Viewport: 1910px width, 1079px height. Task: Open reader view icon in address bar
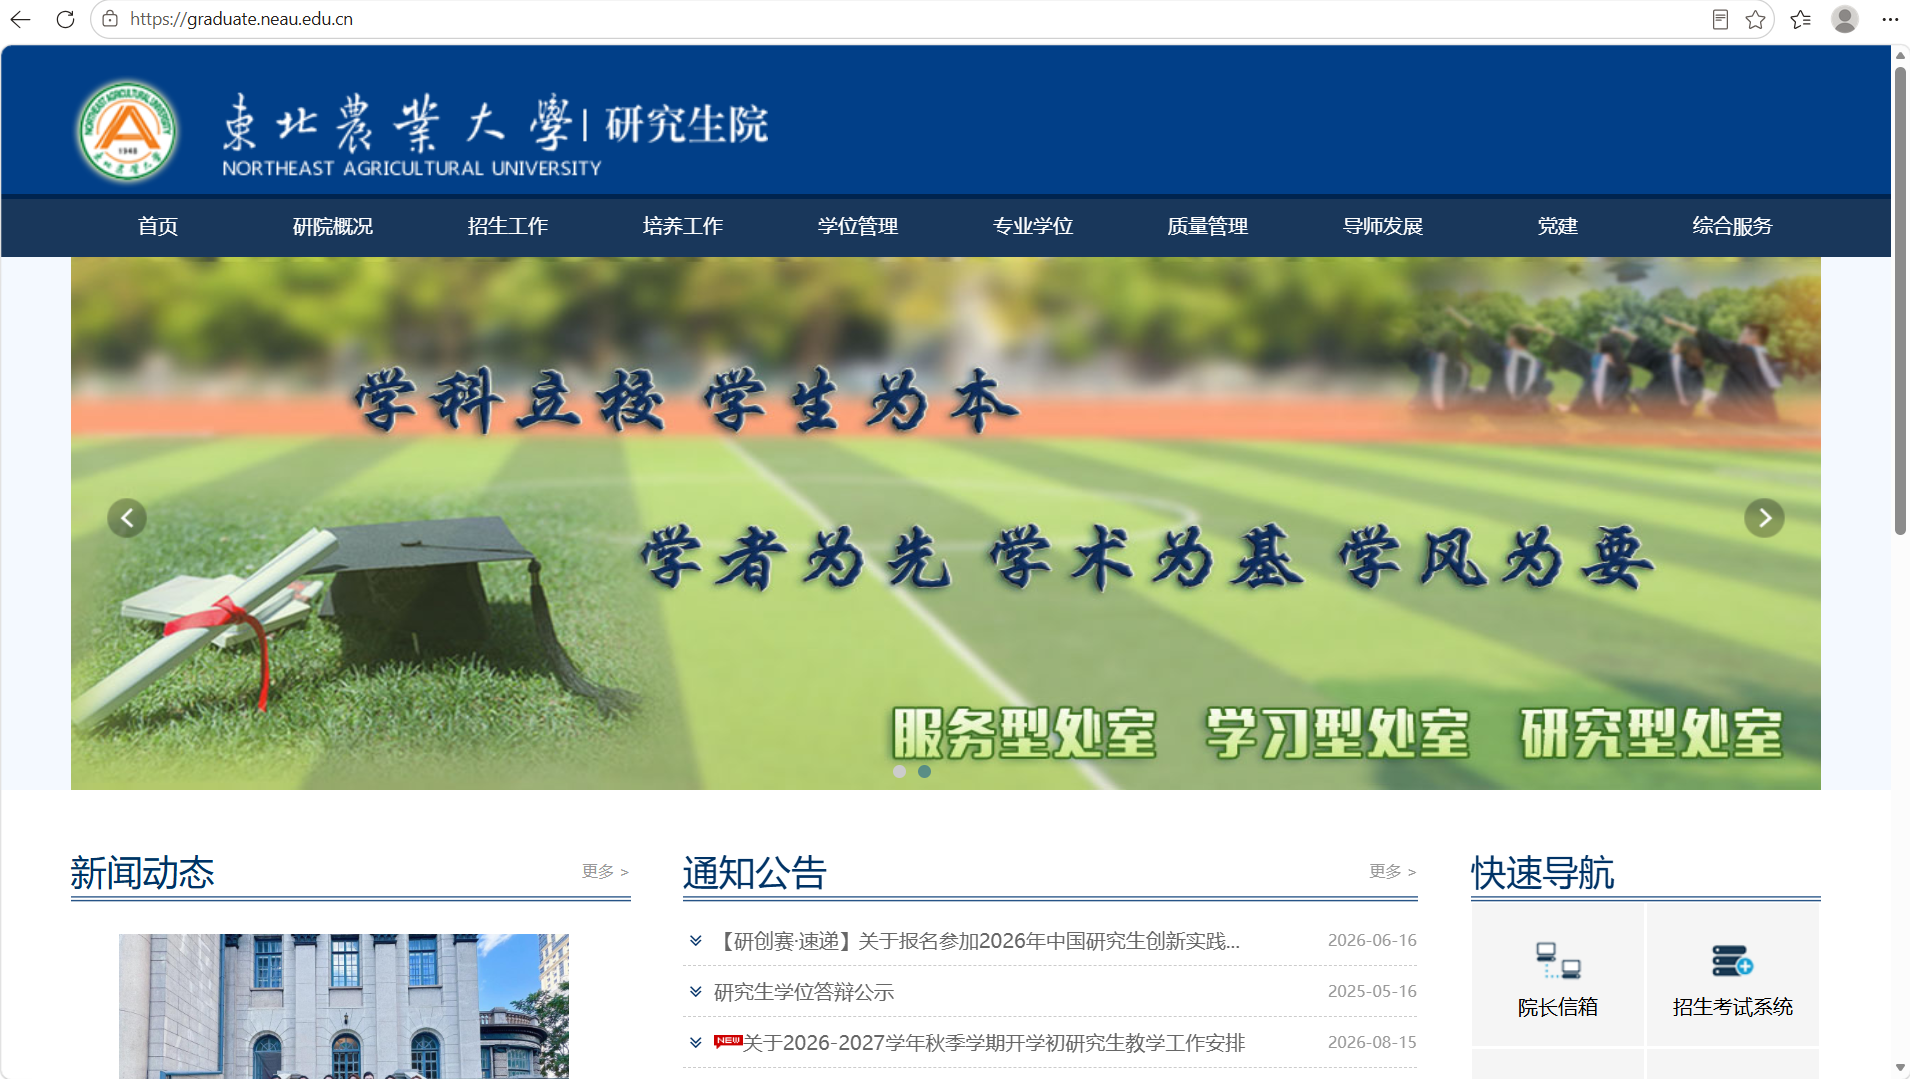click(1720, 19)
